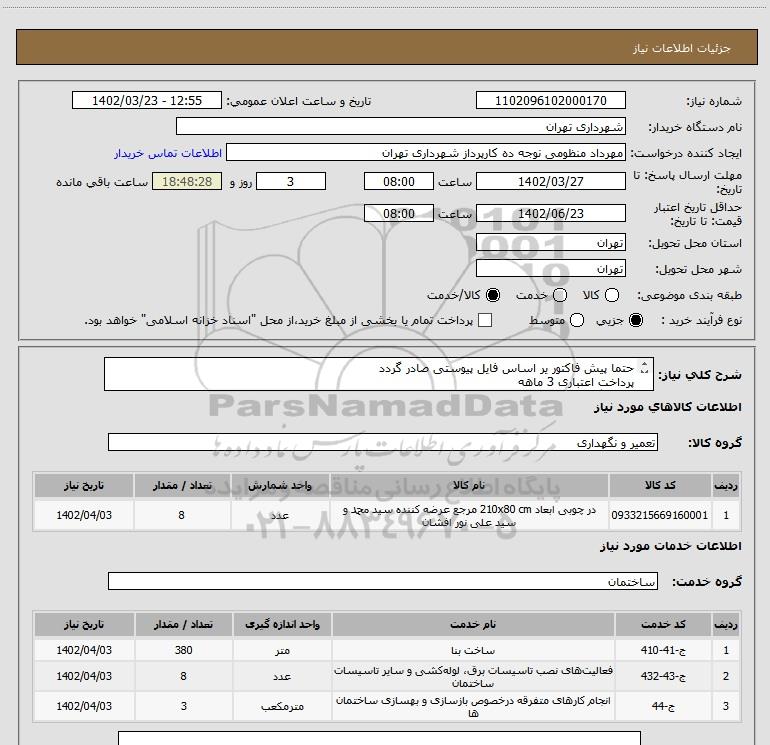This screenshot has height=745, width=770.
Task: Select the جزیی purchase type radio
Action: (635, 320)
